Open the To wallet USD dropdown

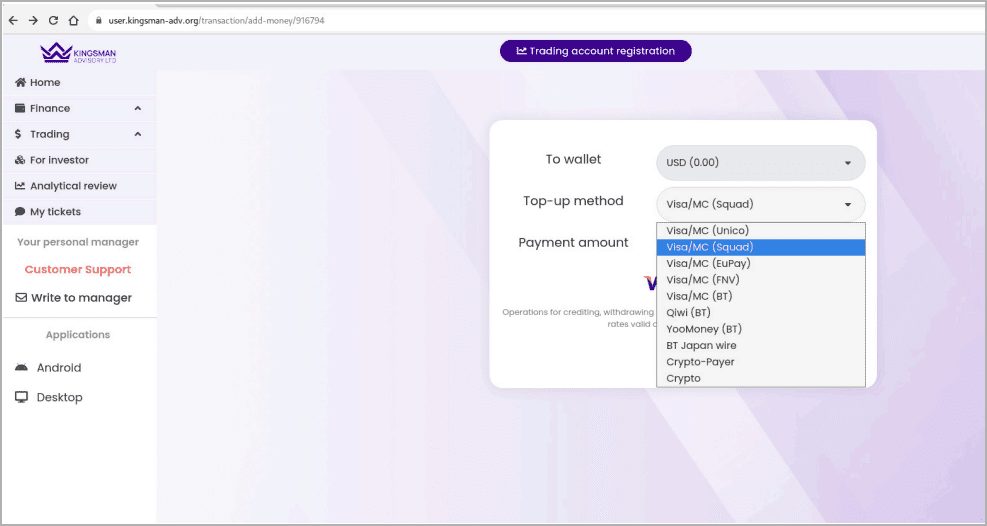(760, 163)
